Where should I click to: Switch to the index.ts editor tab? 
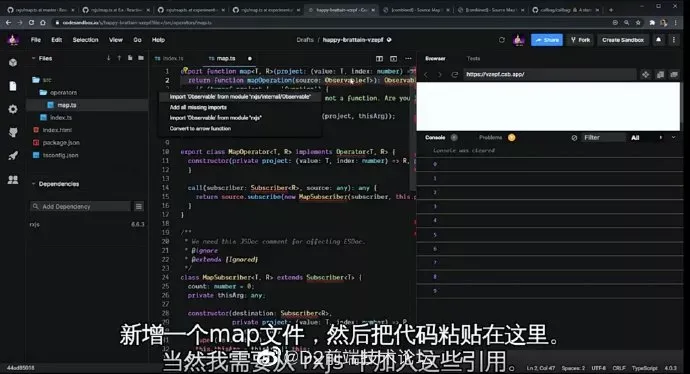169,59
